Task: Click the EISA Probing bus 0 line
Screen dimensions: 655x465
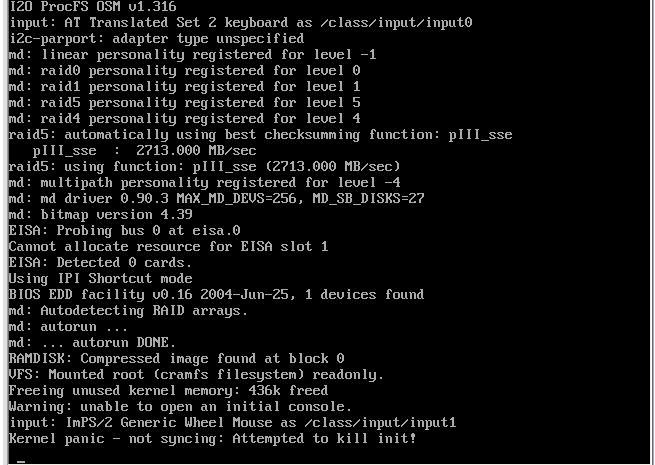Action: 124,231
